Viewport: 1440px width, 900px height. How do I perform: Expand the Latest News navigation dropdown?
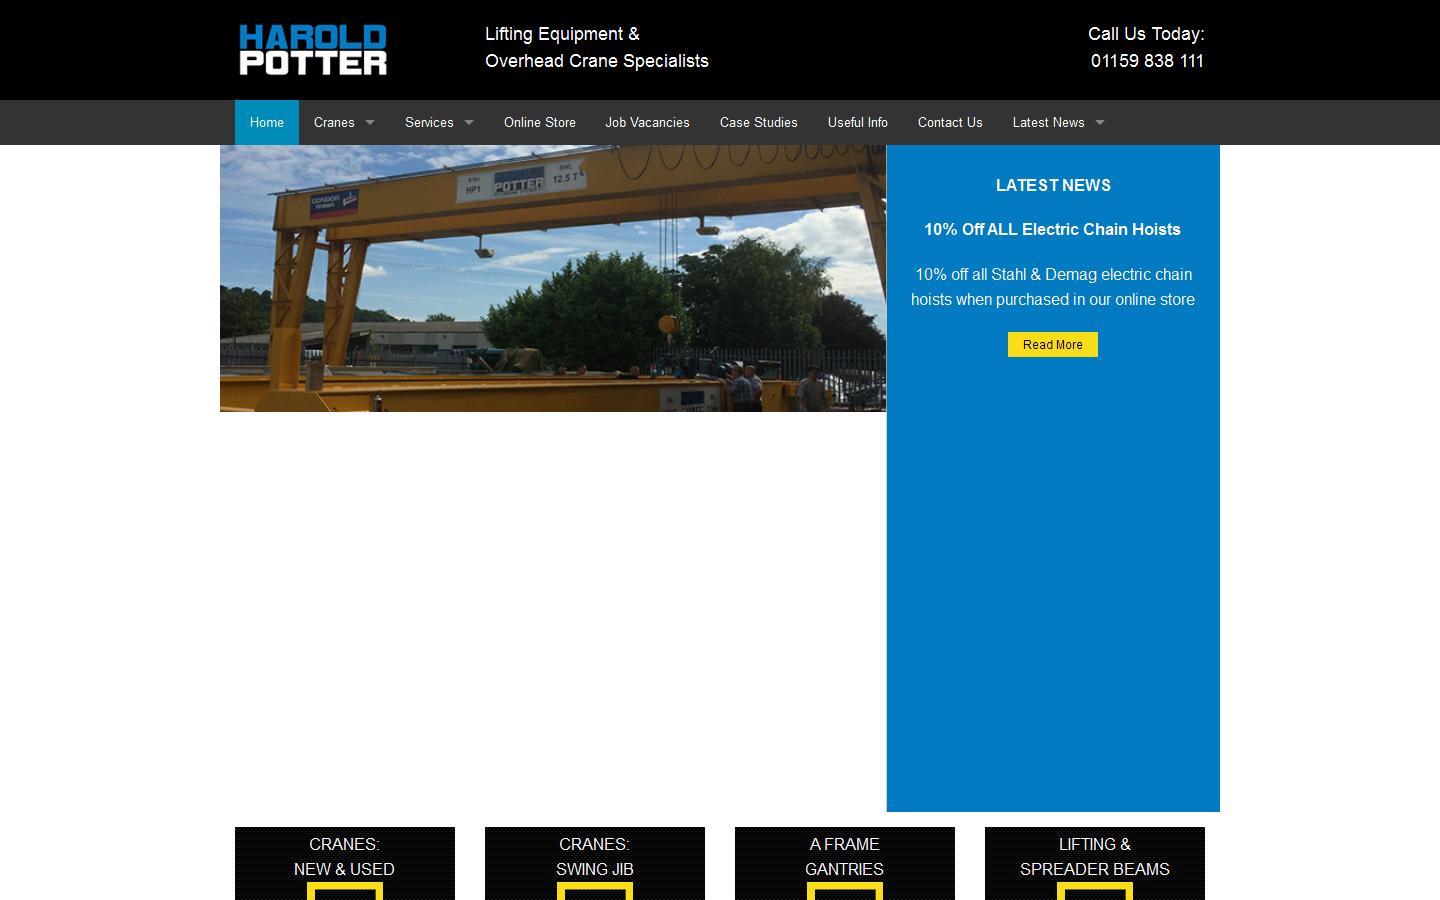pos(1057,122)
